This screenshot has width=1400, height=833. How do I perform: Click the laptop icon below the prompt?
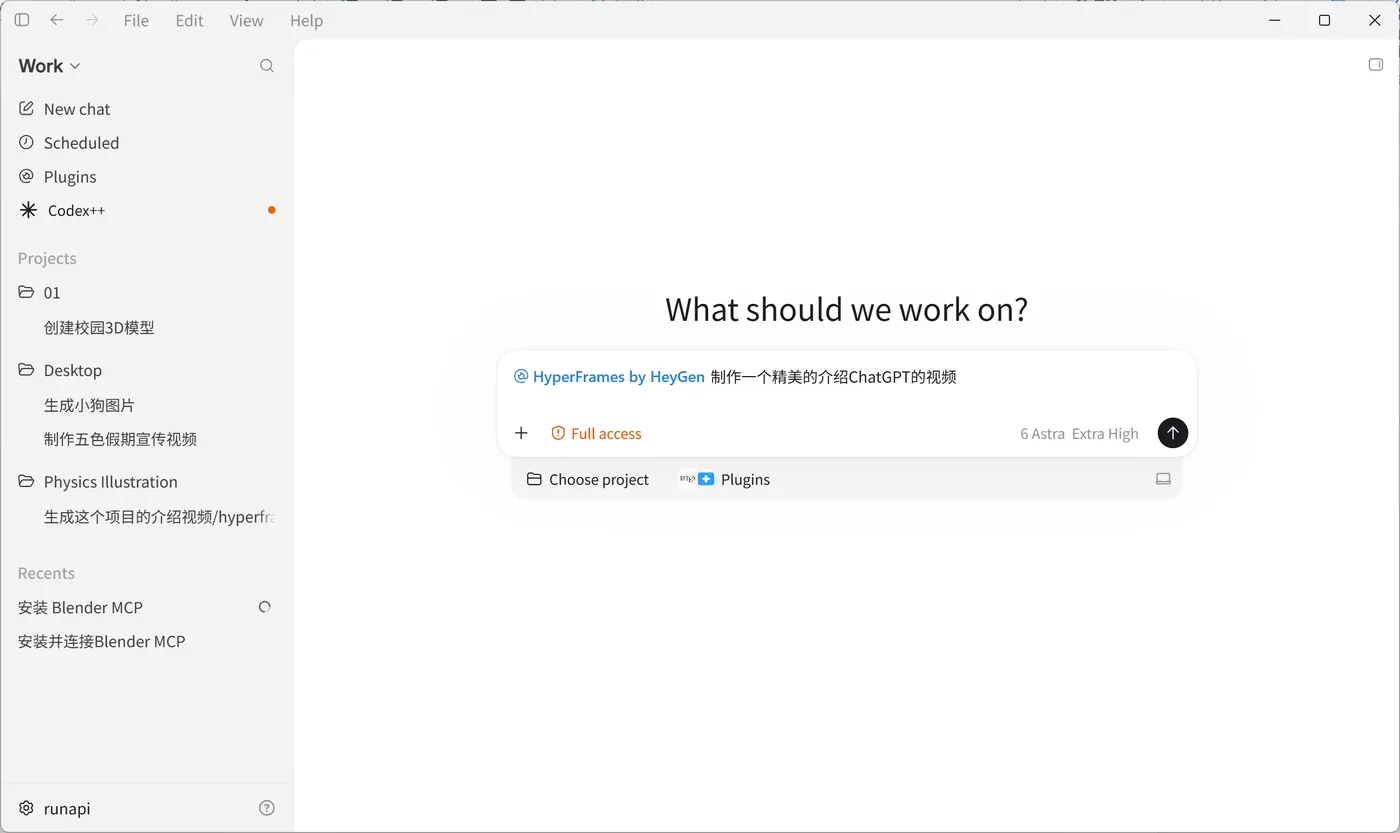point(1163,480)
